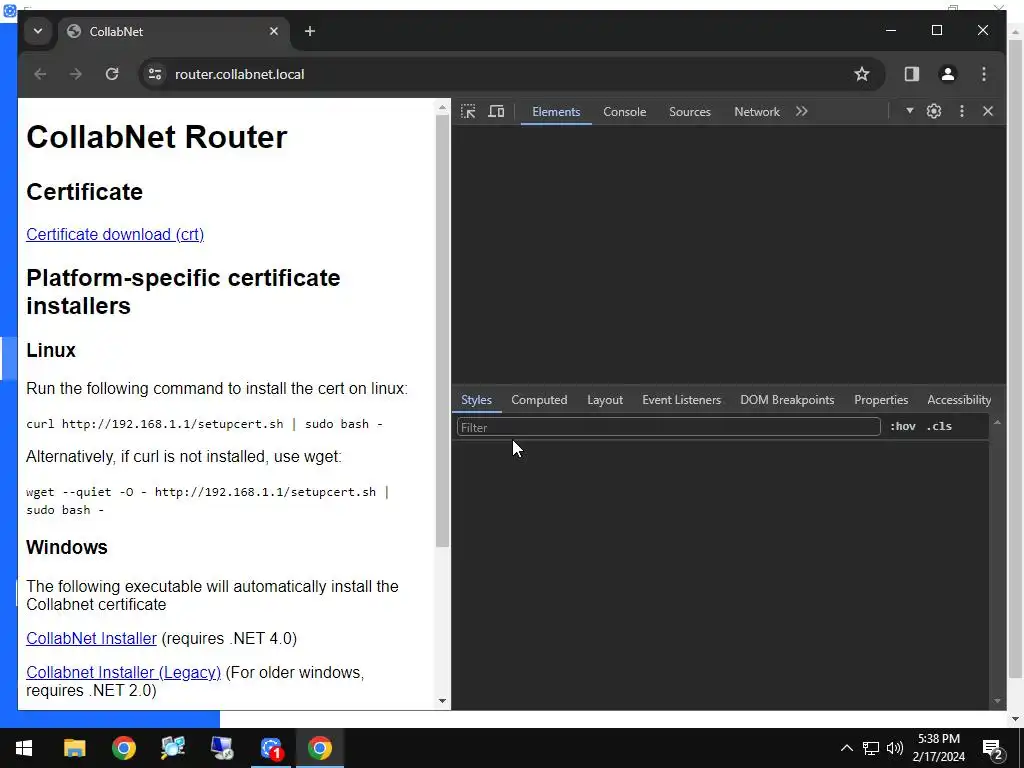
Task: Open the volume speaker tray icon
Action: [x=895, y=748]
